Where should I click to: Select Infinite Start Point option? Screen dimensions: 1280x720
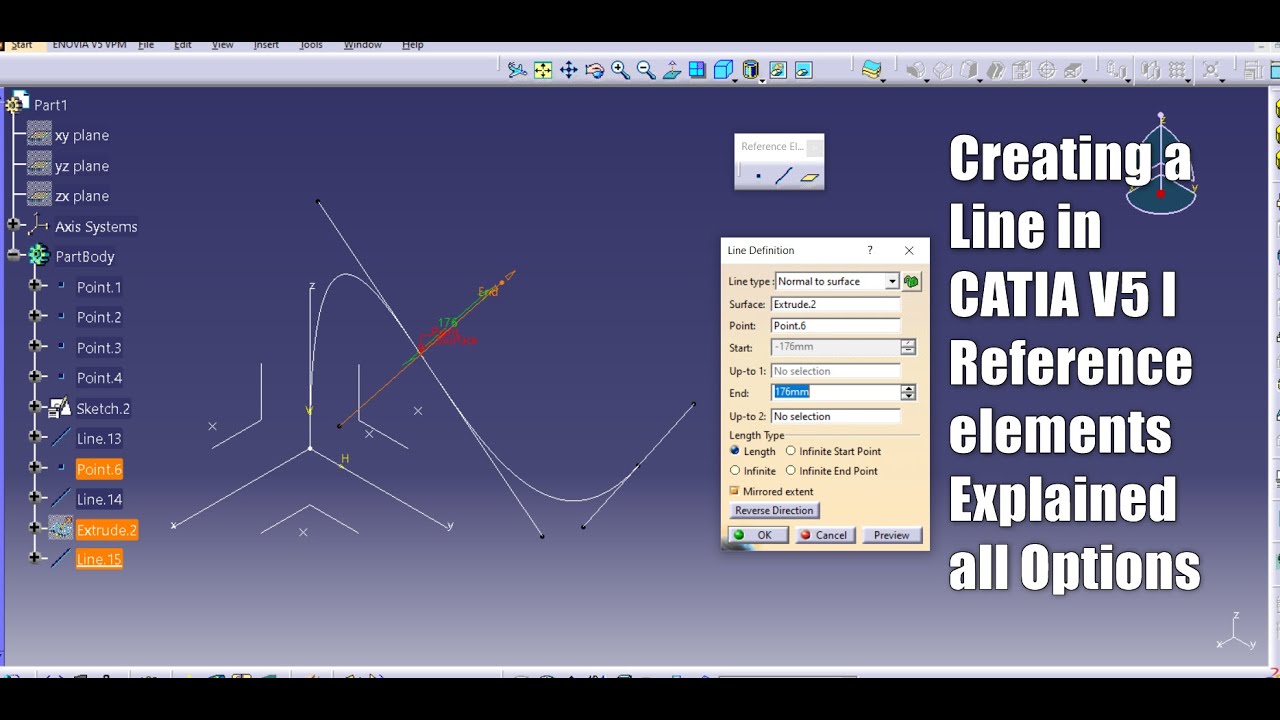pos(791,451)
